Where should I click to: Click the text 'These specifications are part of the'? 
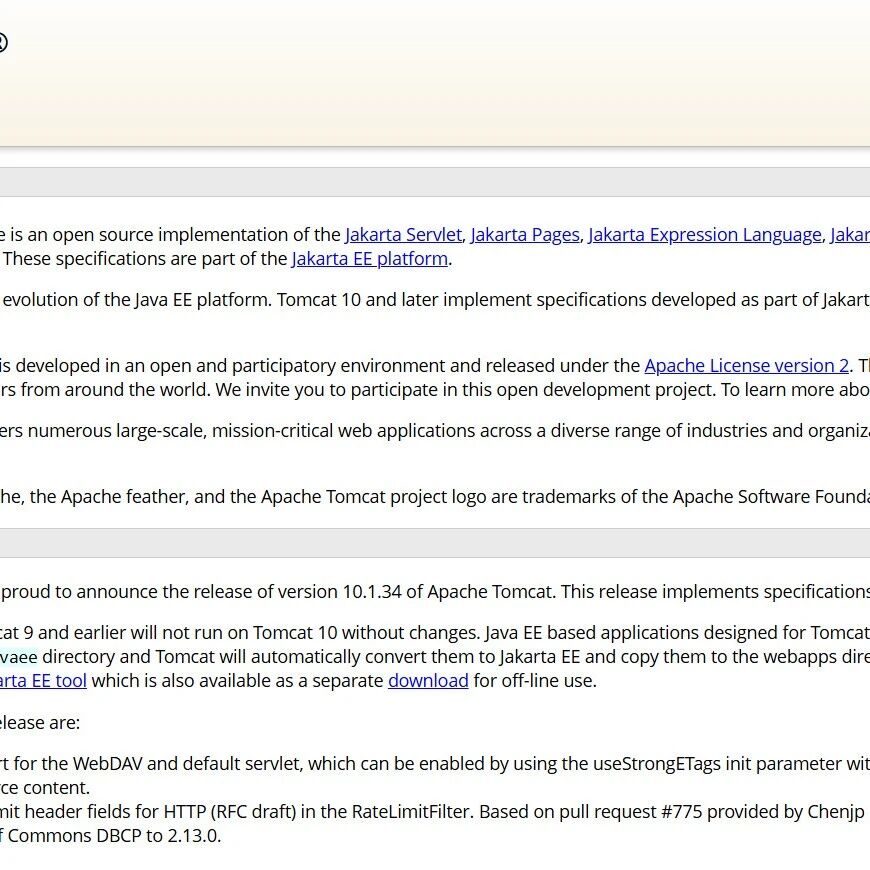[x=145, y=259]
